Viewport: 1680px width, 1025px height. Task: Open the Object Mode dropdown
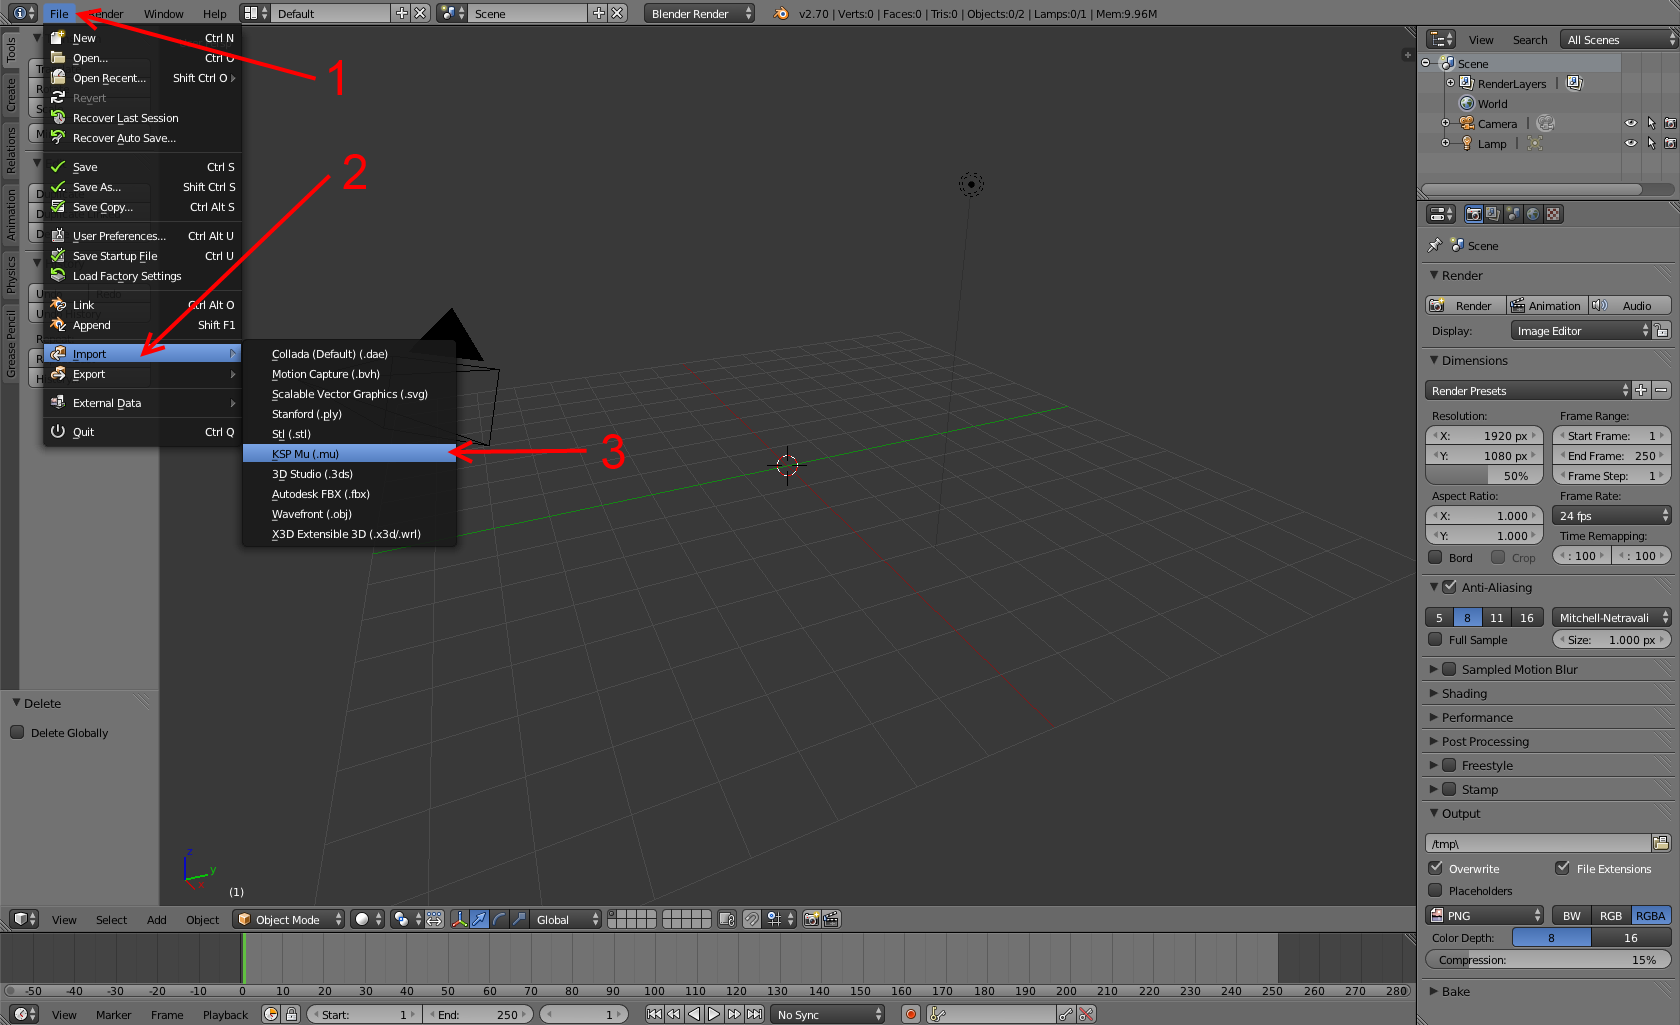click(289, 919)
